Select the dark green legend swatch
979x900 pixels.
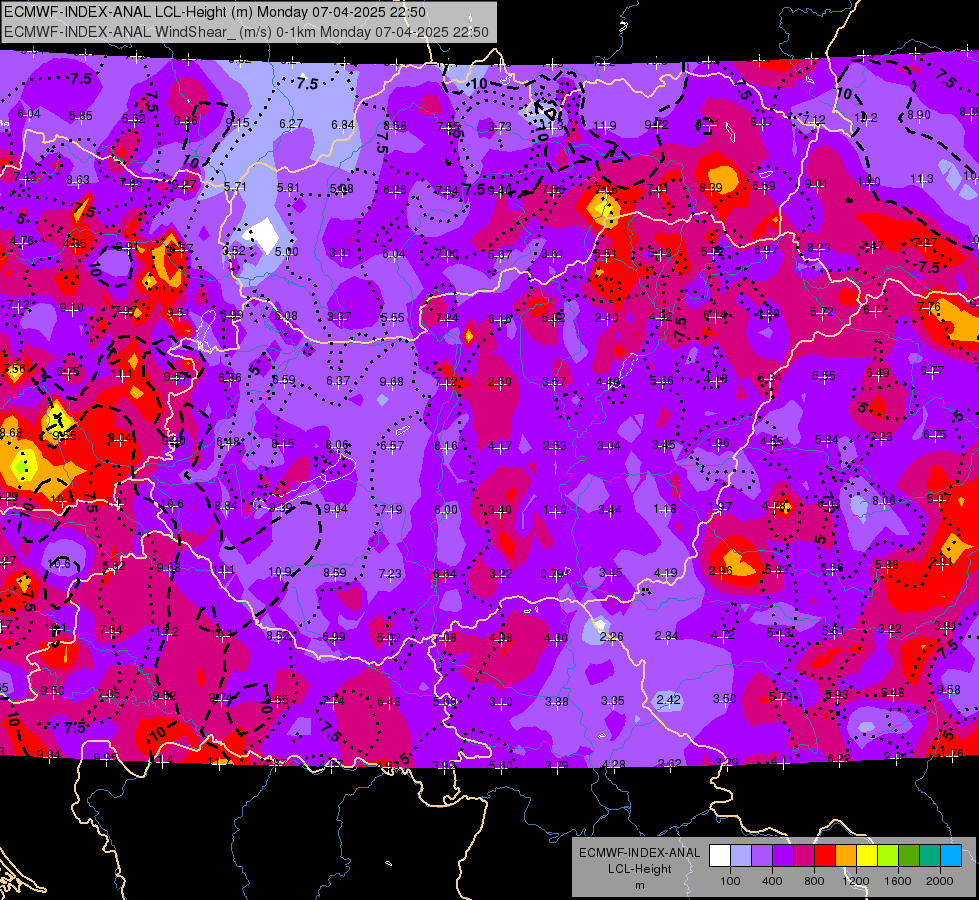[x=909, y=856]
